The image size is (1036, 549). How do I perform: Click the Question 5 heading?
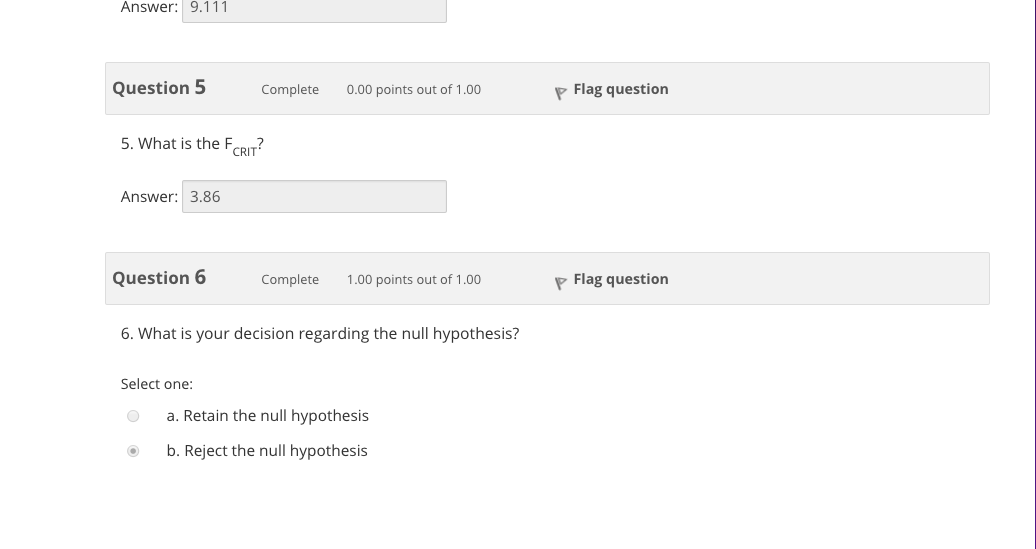159,88
